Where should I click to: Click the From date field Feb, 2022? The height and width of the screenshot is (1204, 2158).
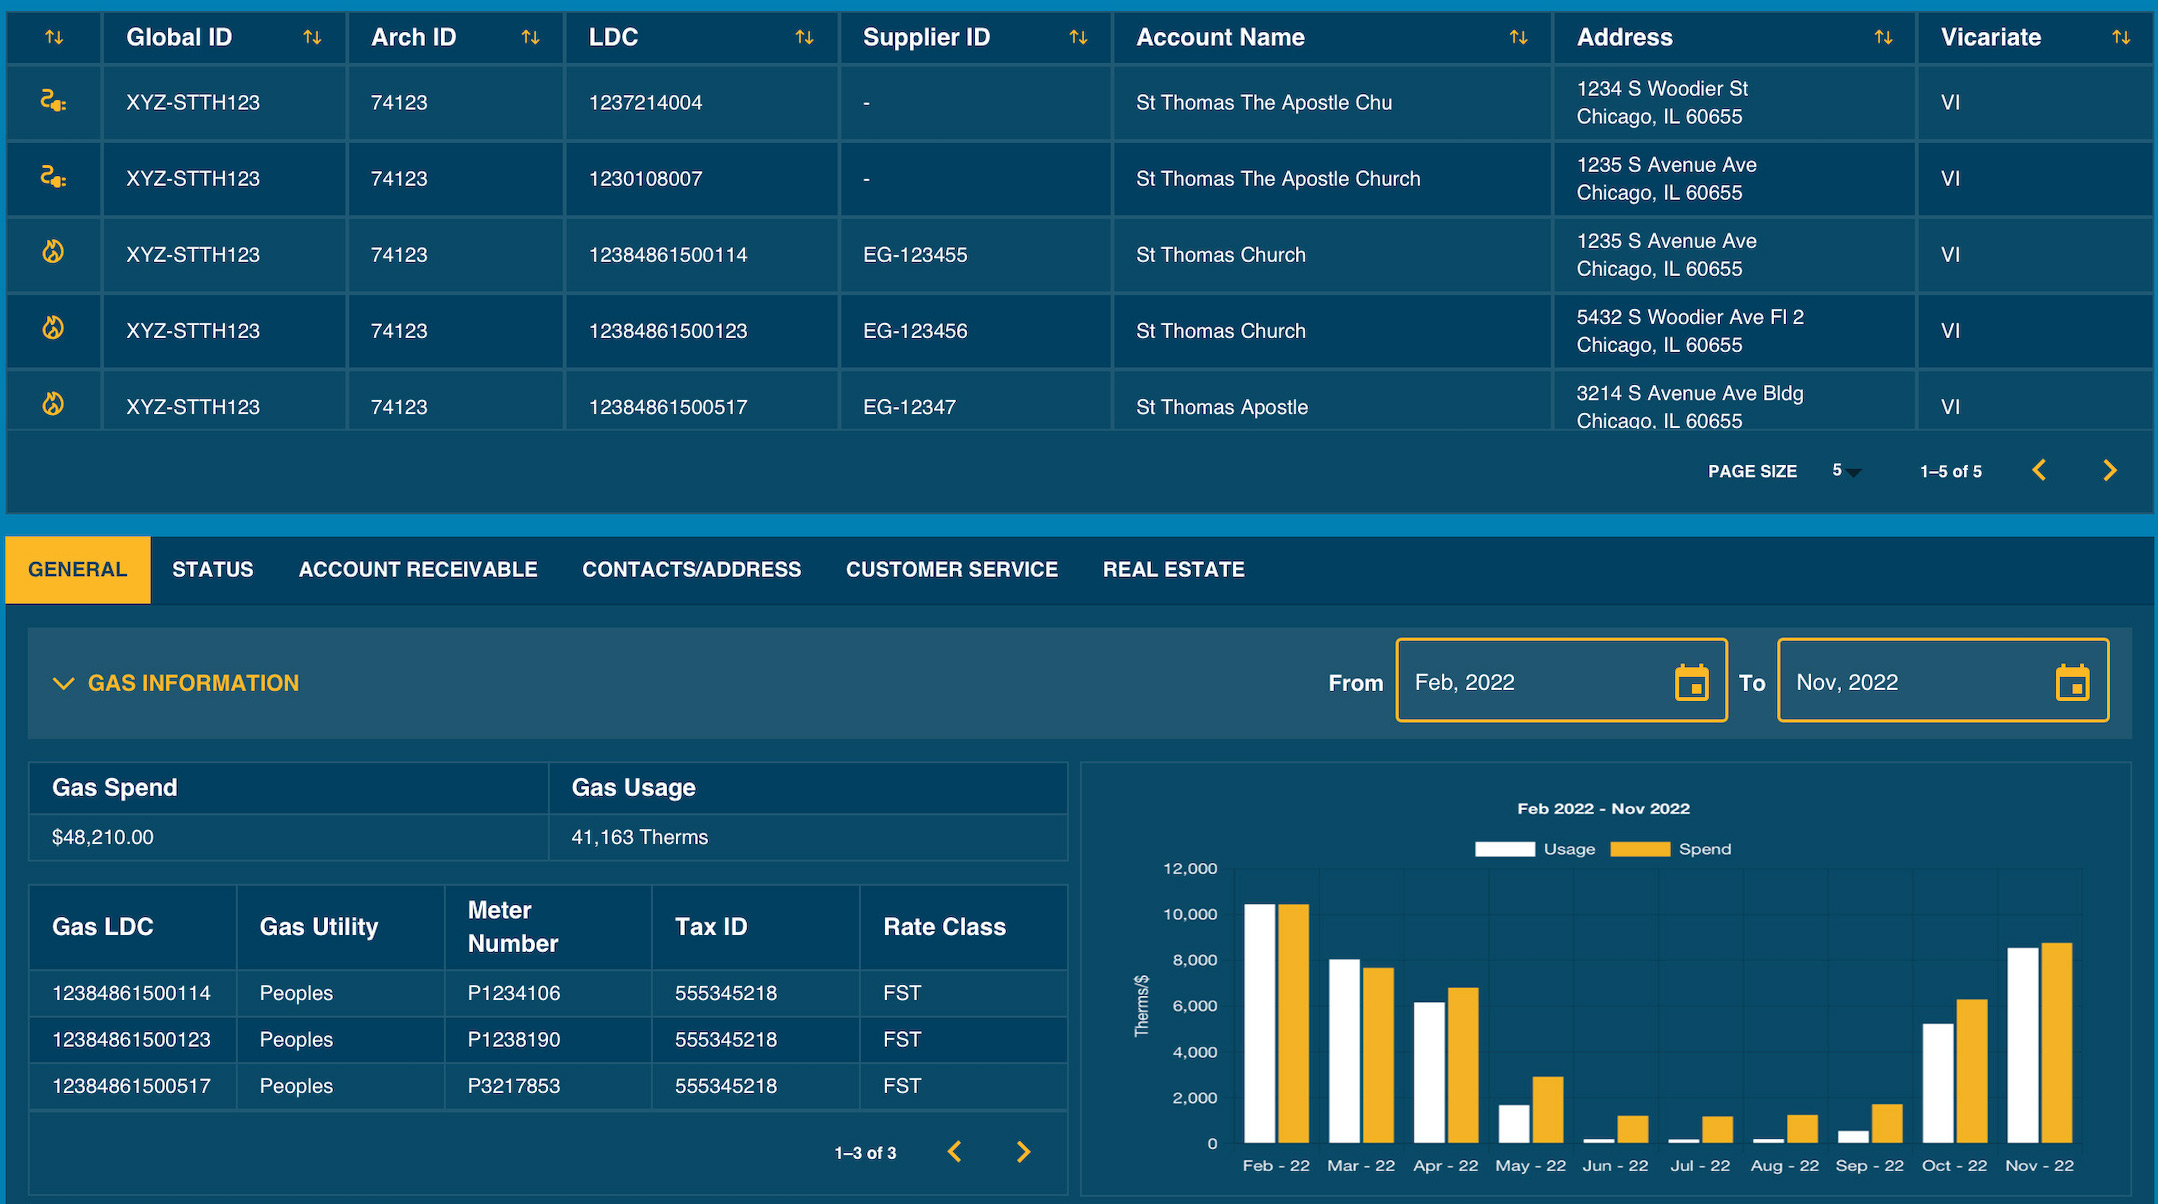(x=1561, y=681)
